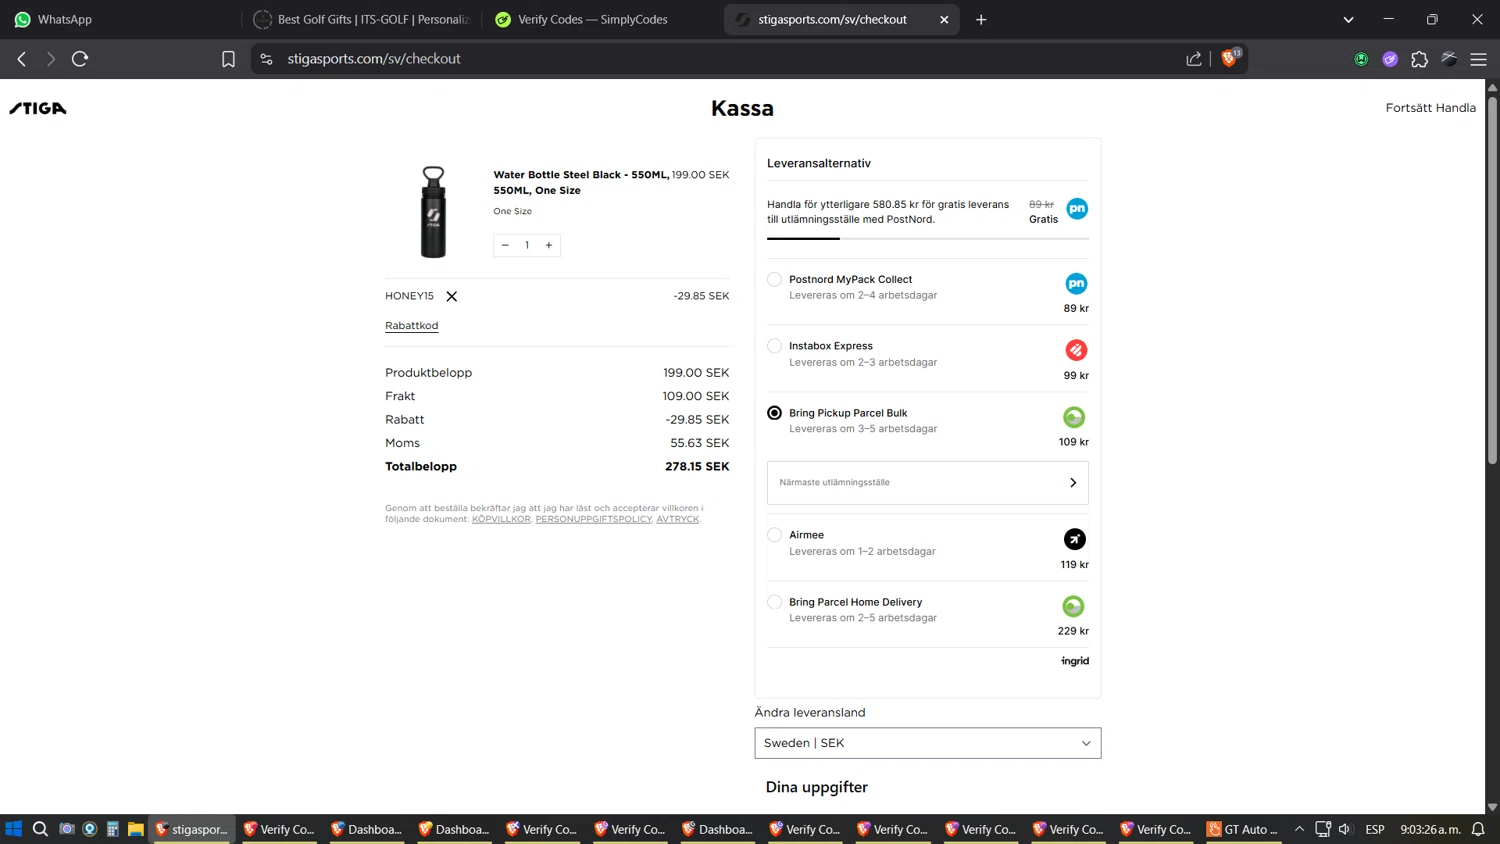Select Bring Parcel Home Delivery option
This screenshot has width=1500, height=844.
coord(774,602)
